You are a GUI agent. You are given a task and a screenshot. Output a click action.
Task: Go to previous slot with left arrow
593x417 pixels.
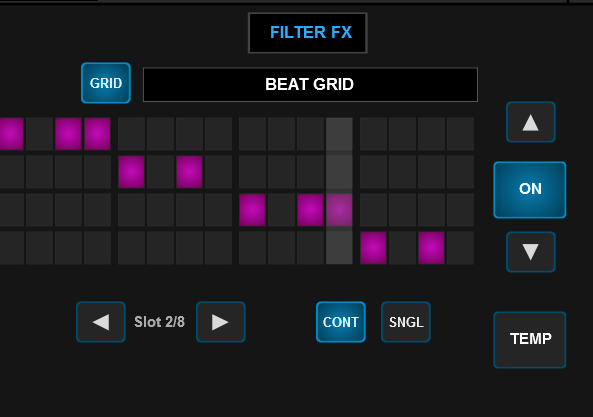101,322
